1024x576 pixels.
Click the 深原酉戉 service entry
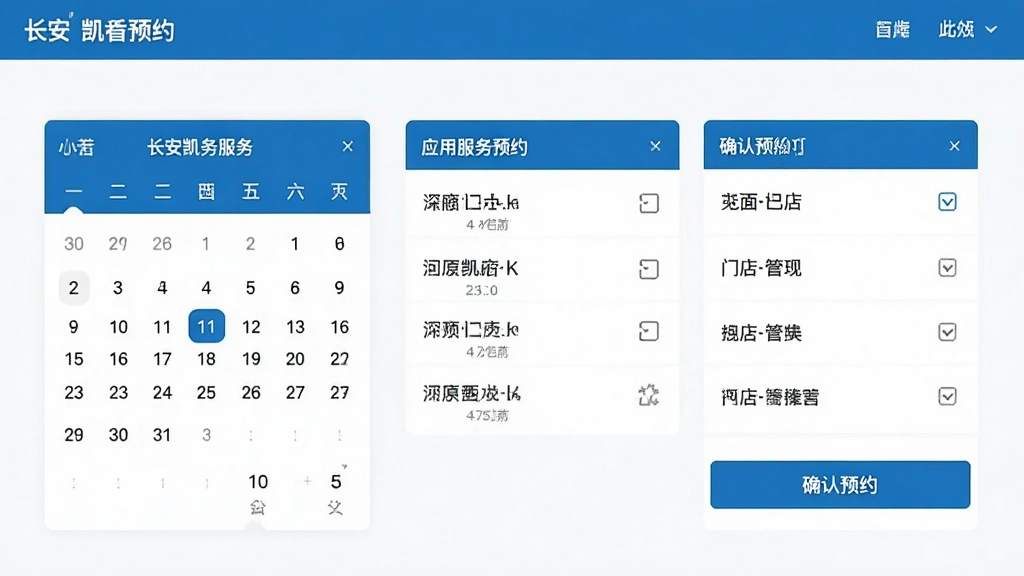(x=542, y=400)
